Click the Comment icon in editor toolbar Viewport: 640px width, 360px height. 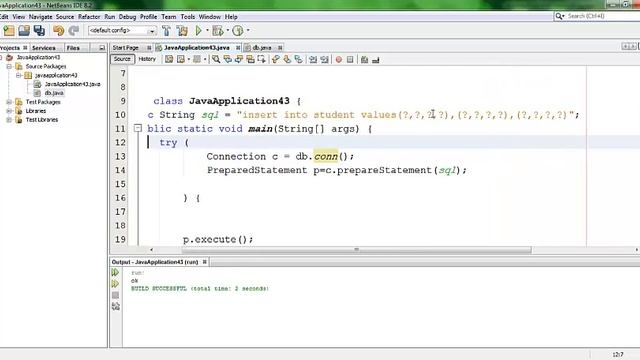[364, 60]
